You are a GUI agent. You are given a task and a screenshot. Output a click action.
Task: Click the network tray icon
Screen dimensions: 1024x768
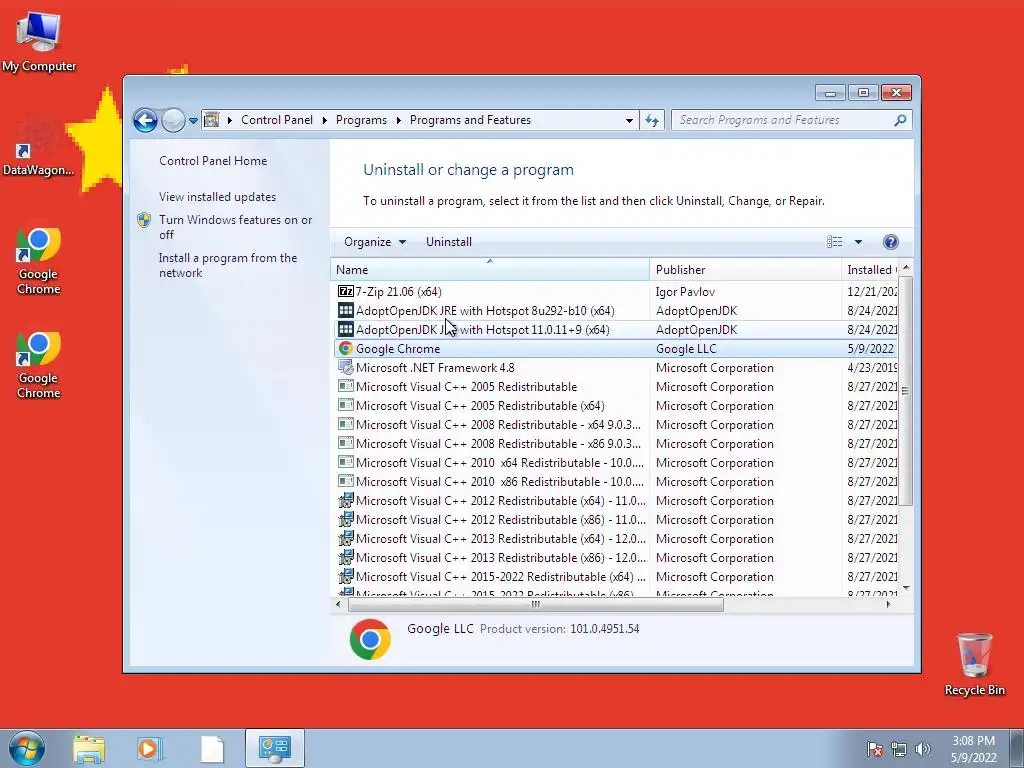coord(899,749)
